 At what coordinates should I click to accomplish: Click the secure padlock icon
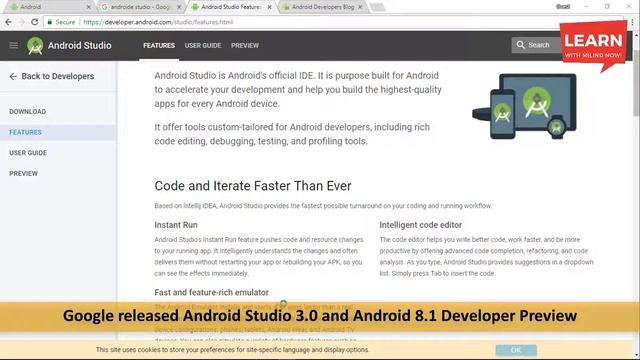pyautogui.click(x=49, y=22)
